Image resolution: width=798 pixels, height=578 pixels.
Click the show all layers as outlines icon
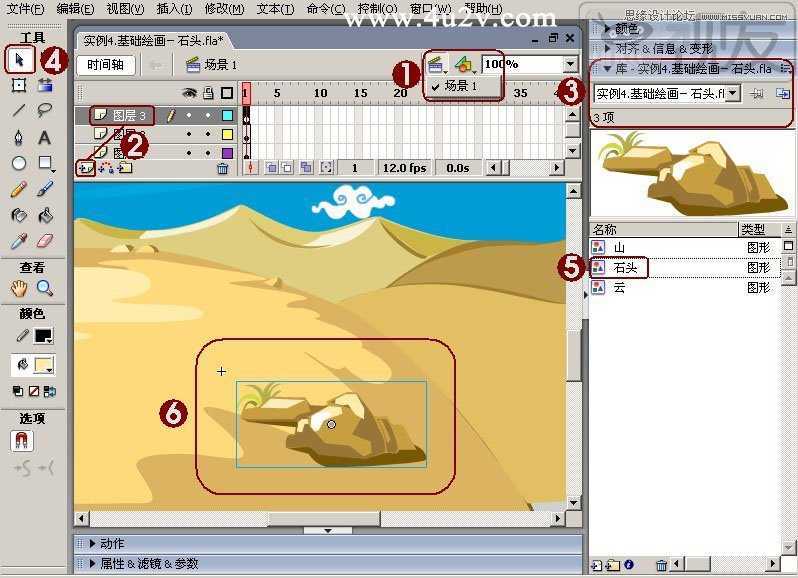click(227, 93)
